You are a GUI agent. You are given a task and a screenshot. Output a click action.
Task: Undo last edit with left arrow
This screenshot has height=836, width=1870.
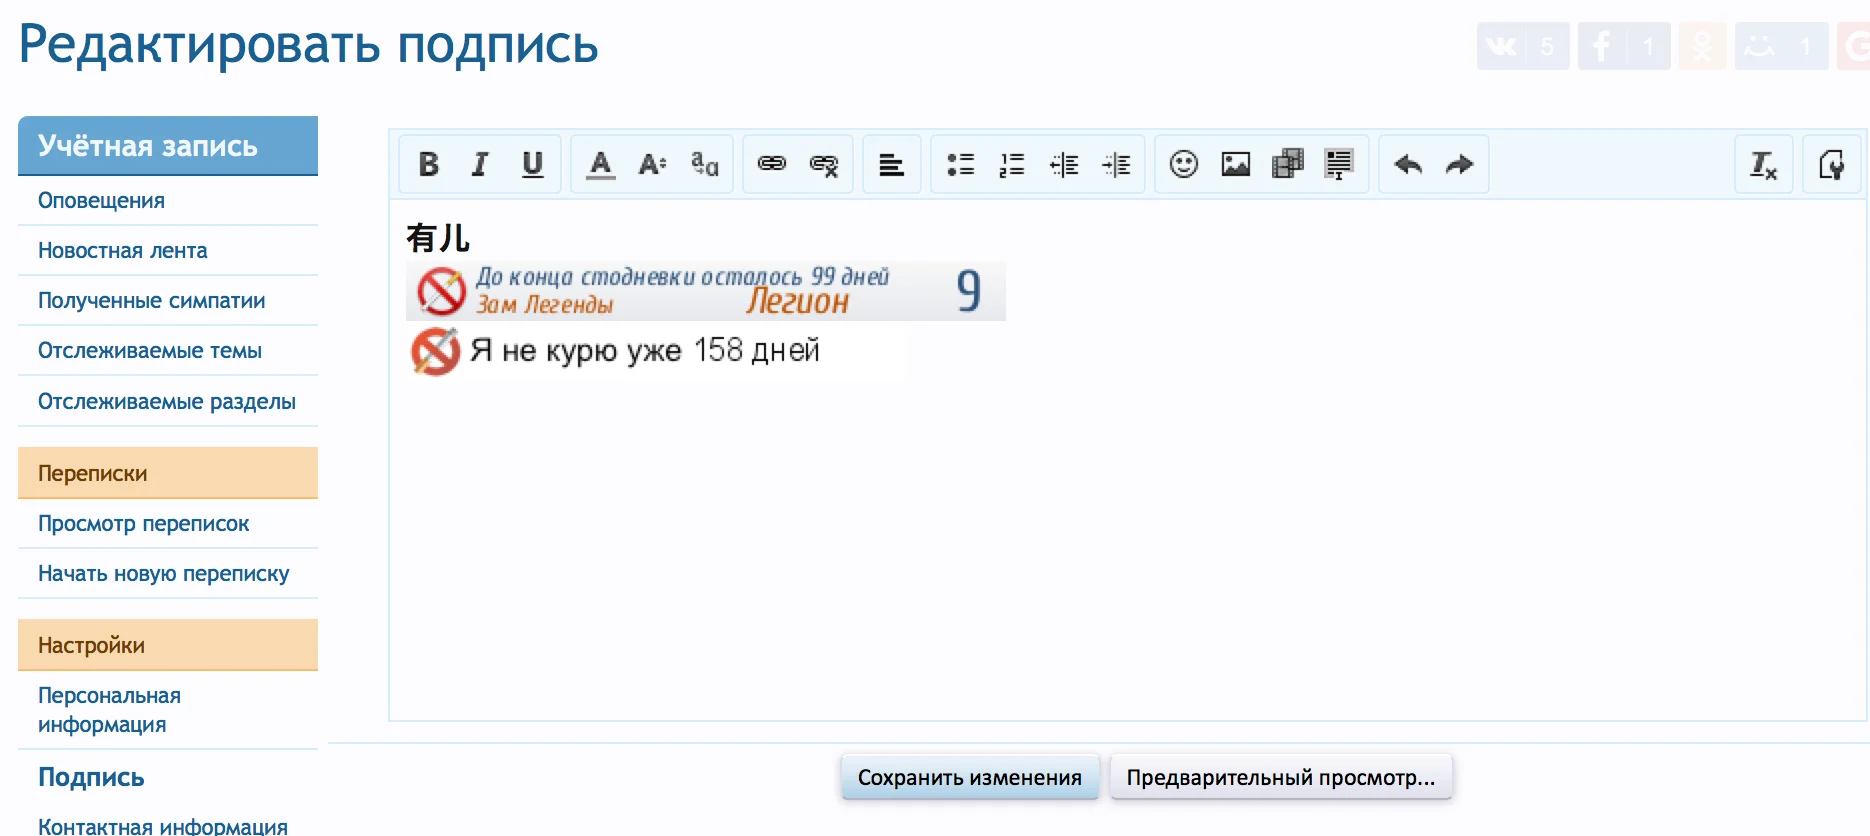(1408, 164)
